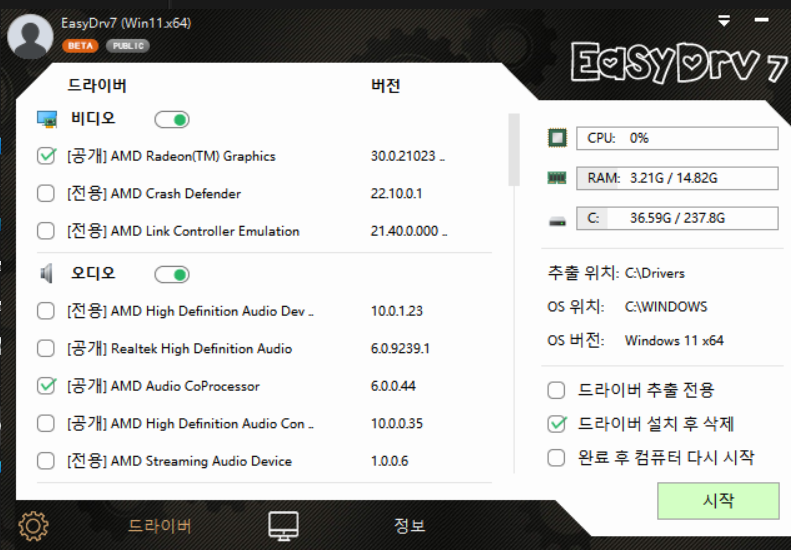The height and width of the screenshot is (550, 791).
Task: Check AMD High Definition Audio Dev driver
Action: click(46, 311)
